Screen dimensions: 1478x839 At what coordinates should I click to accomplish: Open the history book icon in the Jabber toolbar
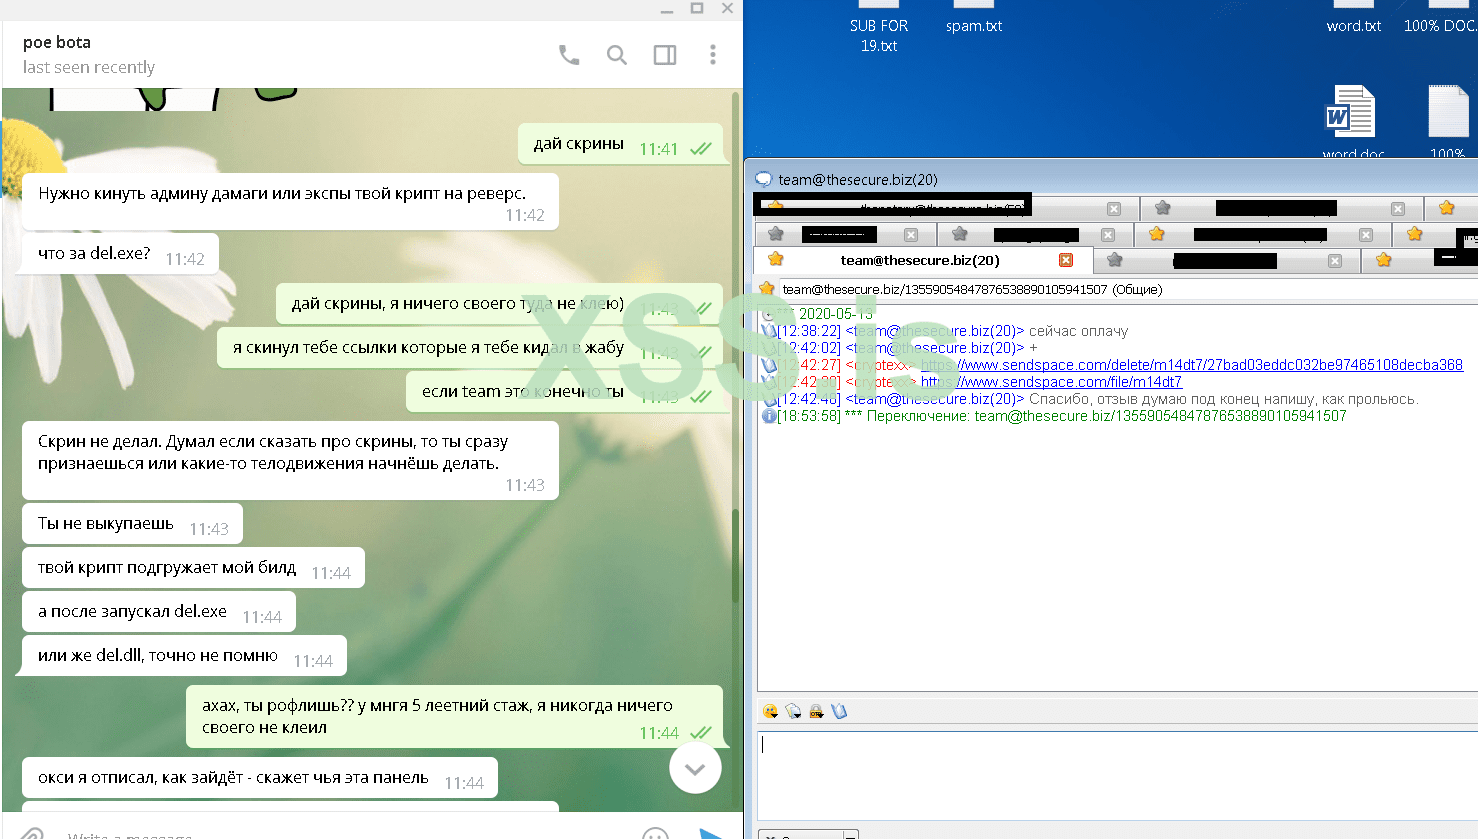839,711
